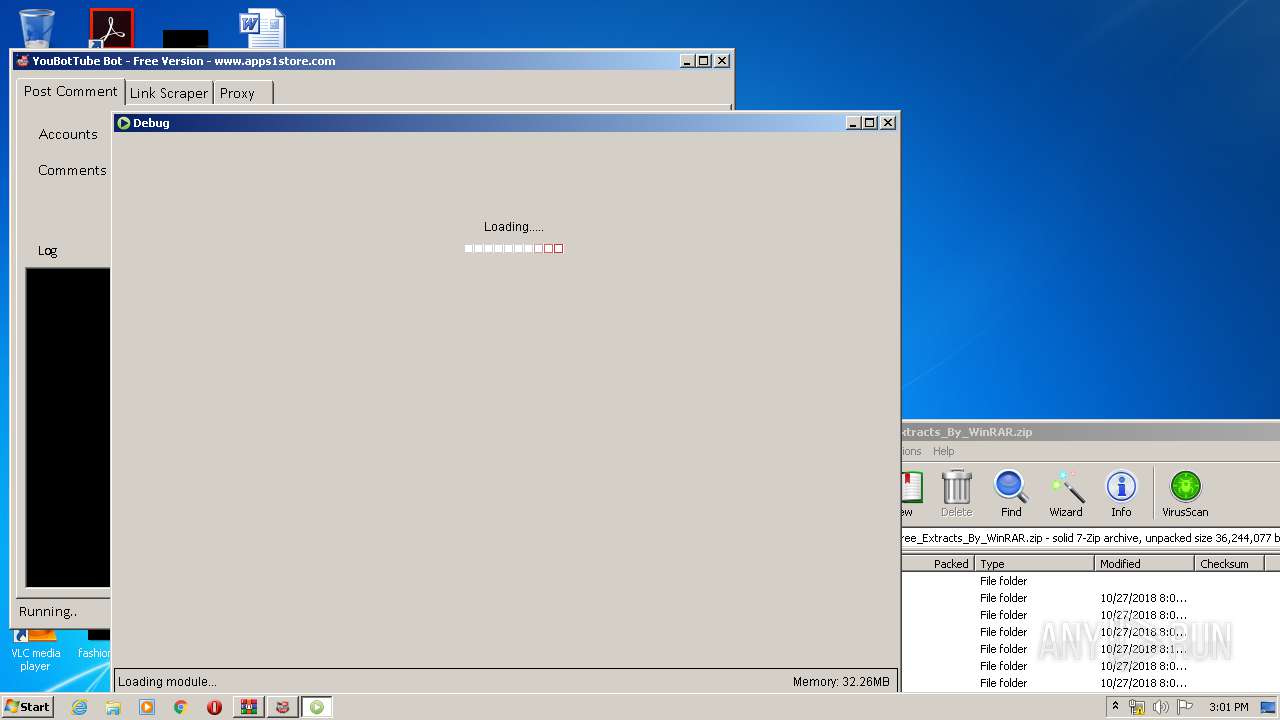Click the Comments label in YouBotTube
This screenshot has width=1280, height=720.
pyautogui.click(x=72, y=170)
